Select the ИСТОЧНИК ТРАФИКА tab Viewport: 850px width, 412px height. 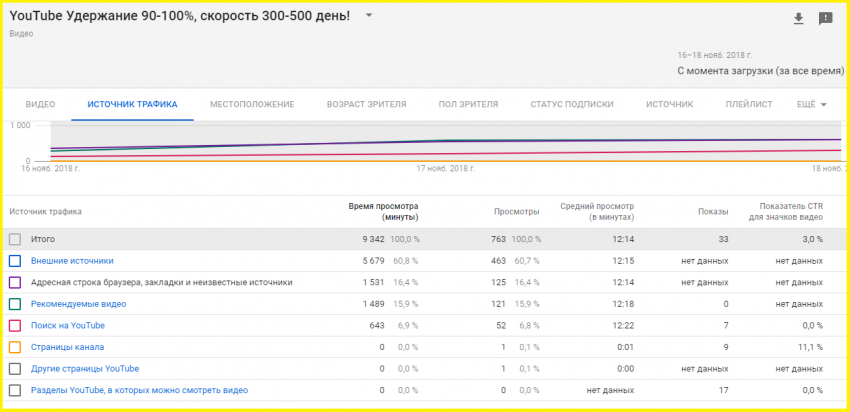click(132, 104)
